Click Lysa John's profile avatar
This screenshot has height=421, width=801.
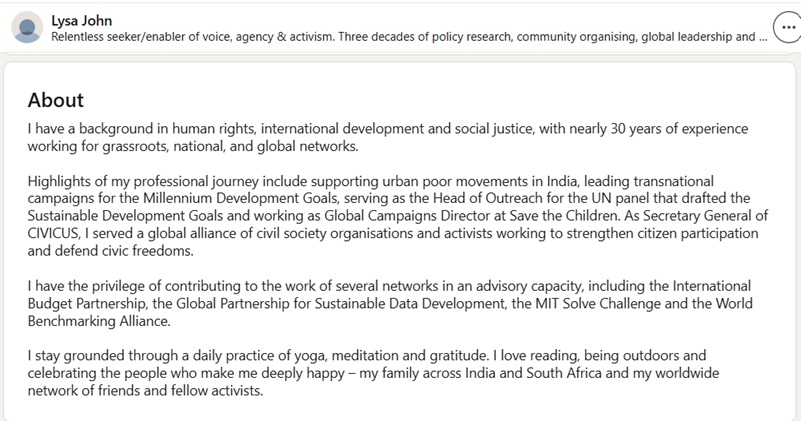(27, 27)
